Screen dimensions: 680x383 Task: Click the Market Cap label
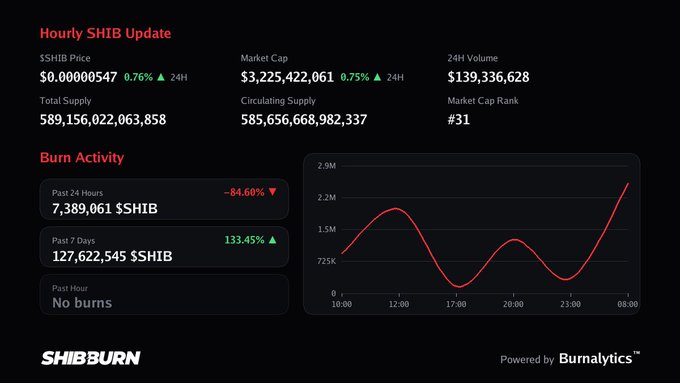pos(264,58)
